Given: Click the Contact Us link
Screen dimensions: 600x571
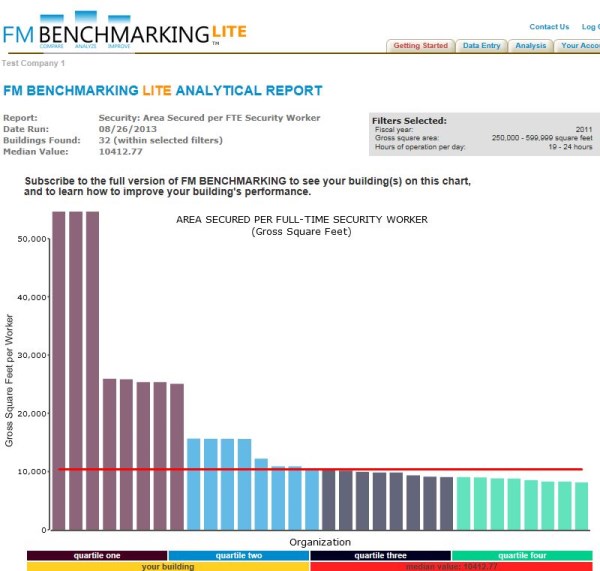Looking at the screenshot, I should [549, 27].
